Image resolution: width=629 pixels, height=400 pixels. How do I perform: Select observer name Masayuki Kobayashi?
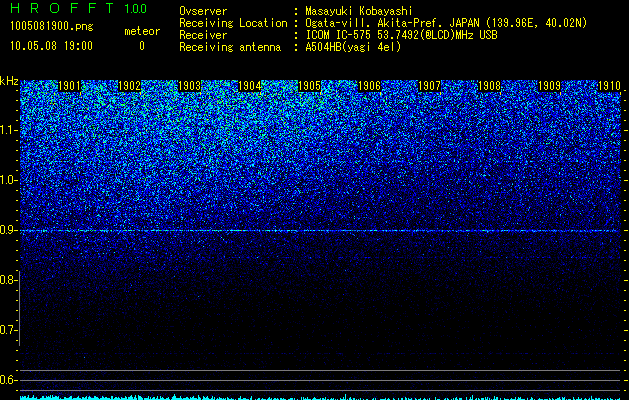359,11
